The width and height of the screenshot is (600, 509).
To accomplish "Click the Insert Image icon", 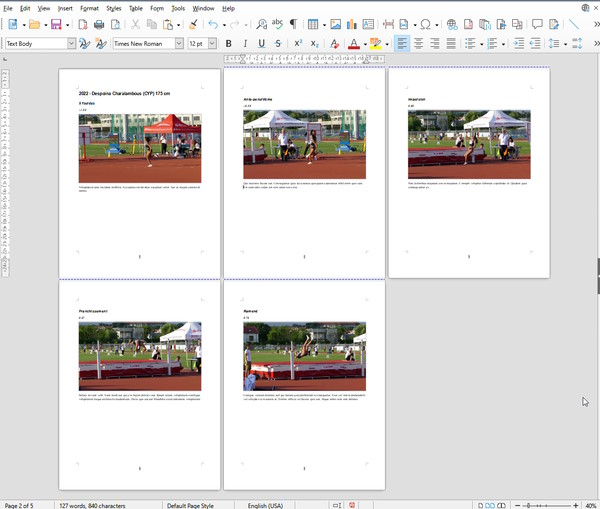I will pyautogui.click(x=336, y=24).
